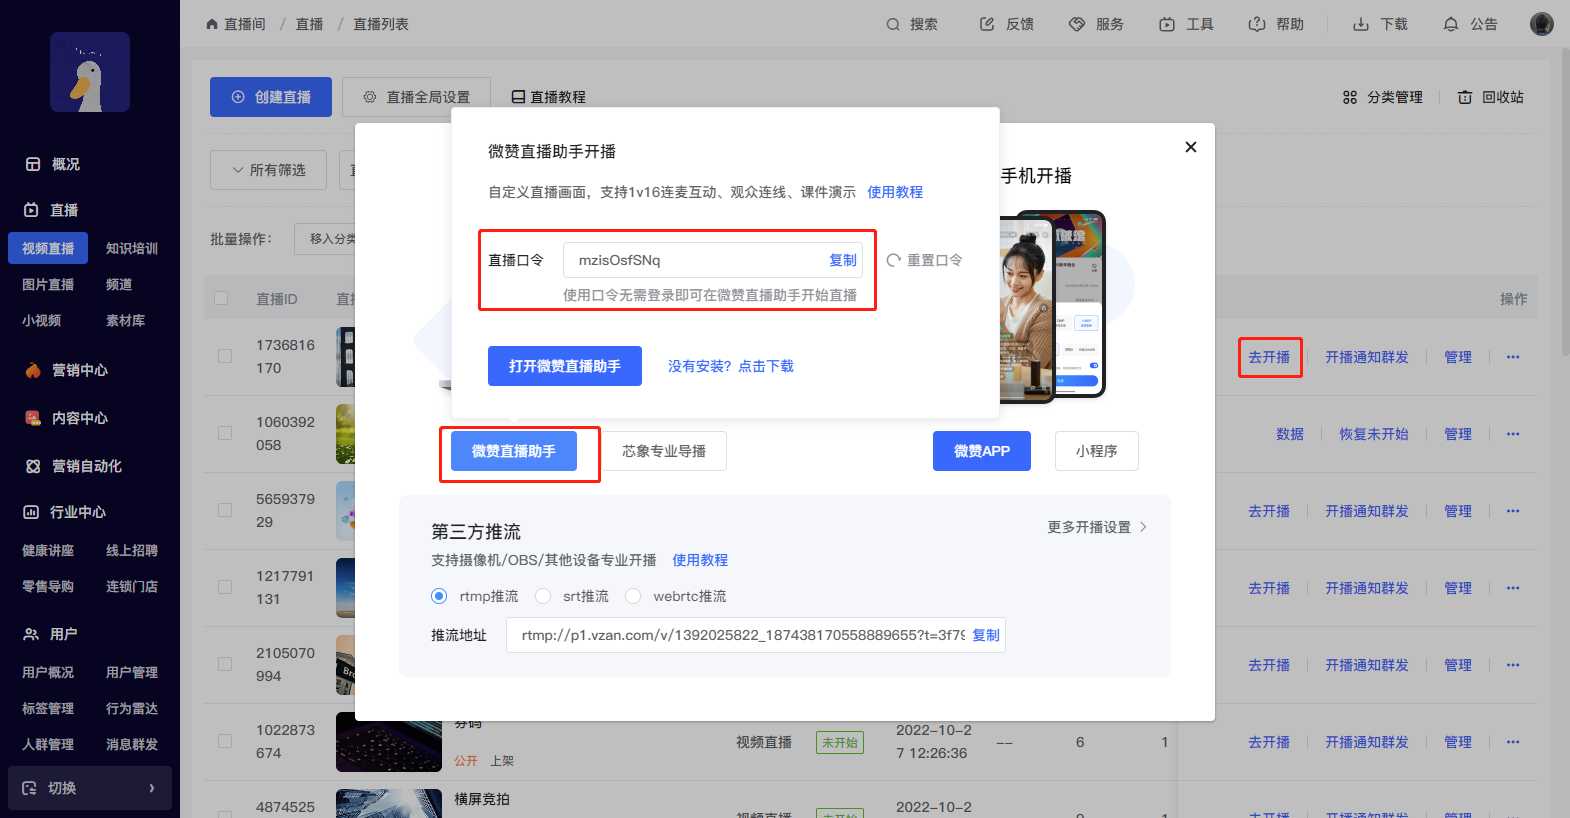Click 重置口令 refresh icon
Image resolution: width=1570 pixels, height=818 pixels.
(x=894, y=260)
